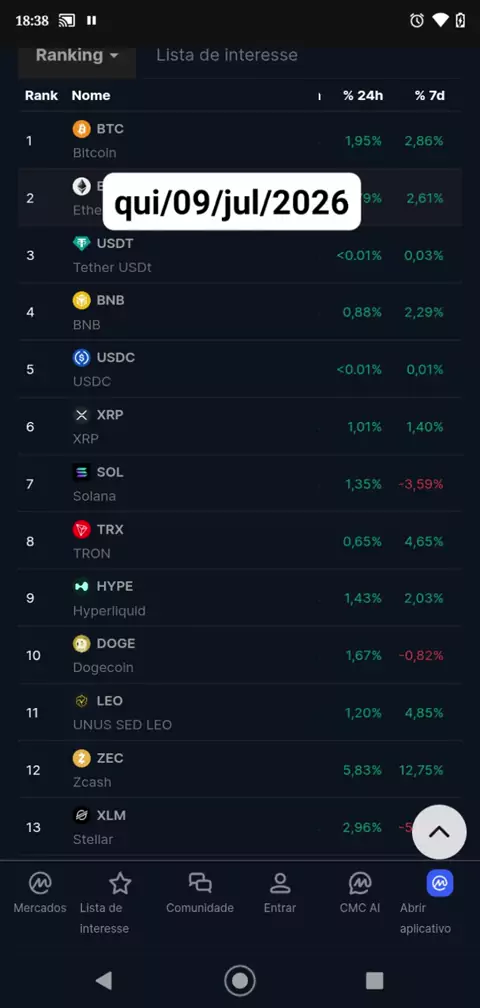Tap Abrir aplicativo button
Viewport: 480px width, 1008px height.
pos(425,903)
